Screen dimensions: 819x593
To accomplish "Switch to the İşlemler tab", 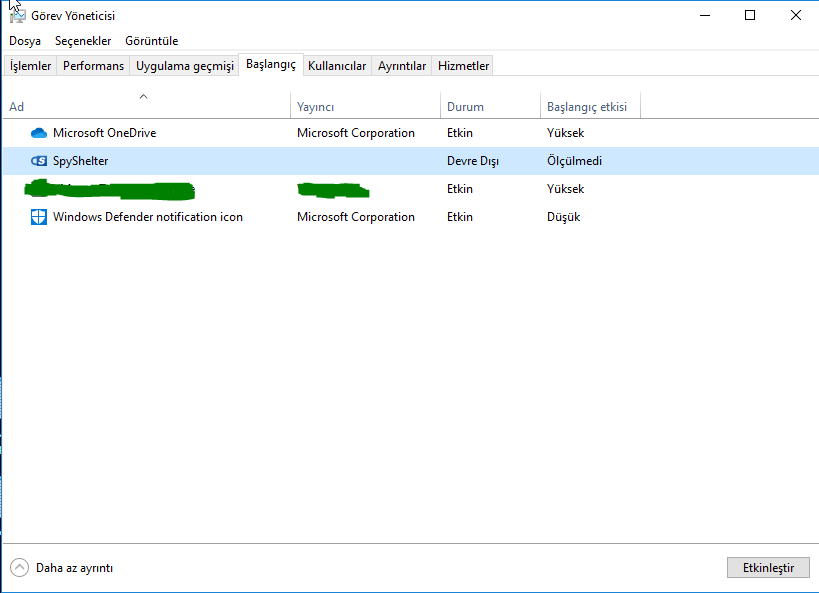I will [x=30, y=66].
